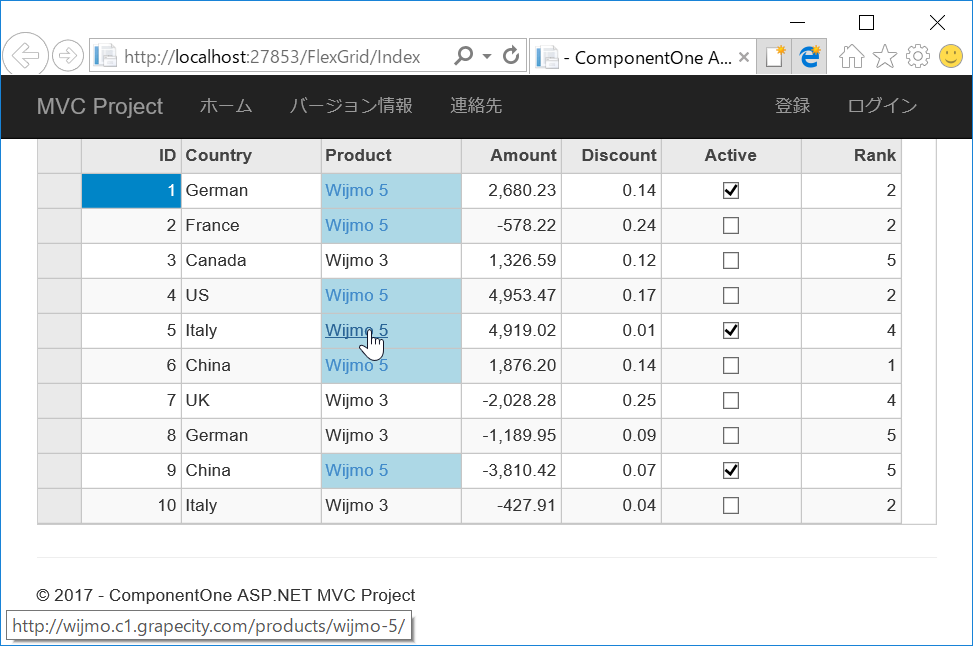Select all via grid top-left corner cell
Screen dimensions: 973x646
[x=60, y=156]
